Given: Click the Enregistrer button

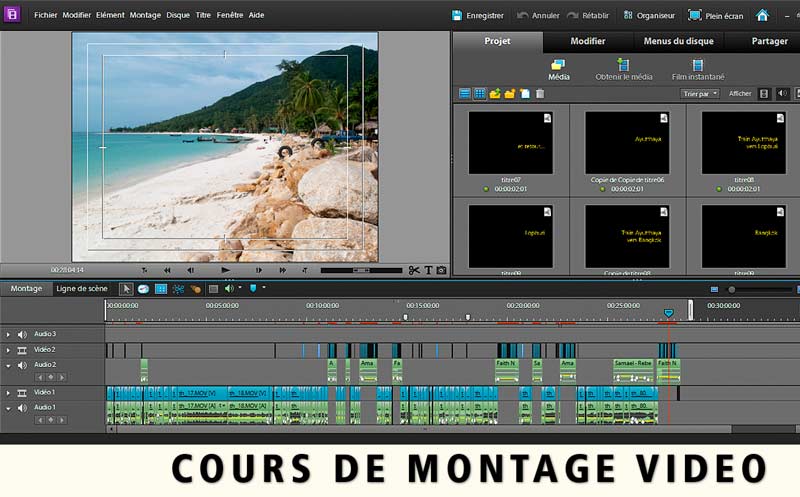Looking at the screenshot, I should click(478, 15).
